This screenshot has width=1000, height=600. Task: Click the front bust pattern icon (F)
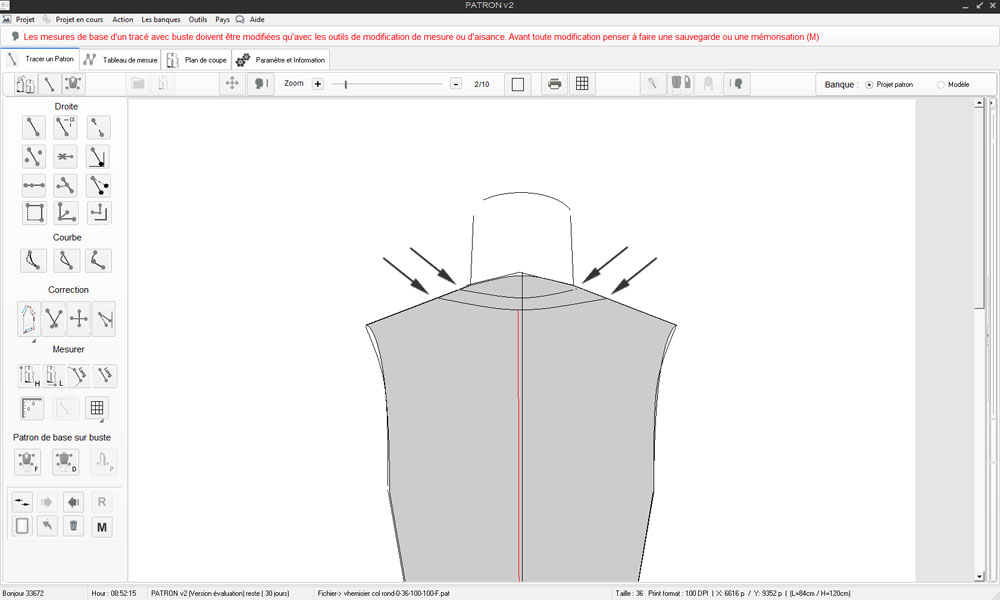28,461
